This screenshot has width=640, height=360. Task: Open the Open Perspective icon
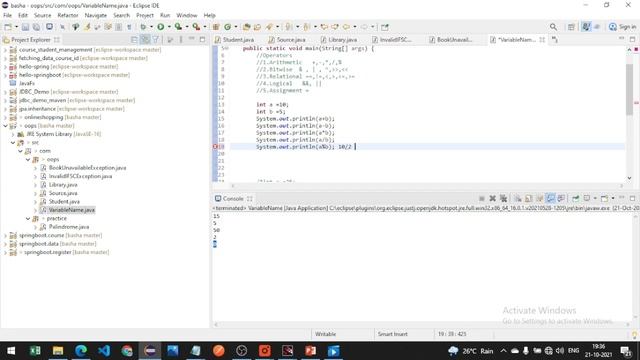(x=571, y=27)
